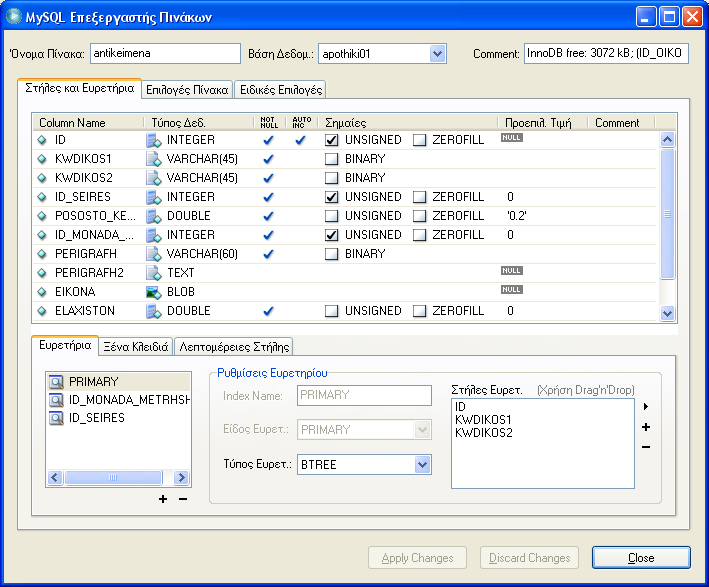Toggle UNSIGNED checkbox for ELAXISTON
This screenshot has height=587, width=709.
click(331, 311)
